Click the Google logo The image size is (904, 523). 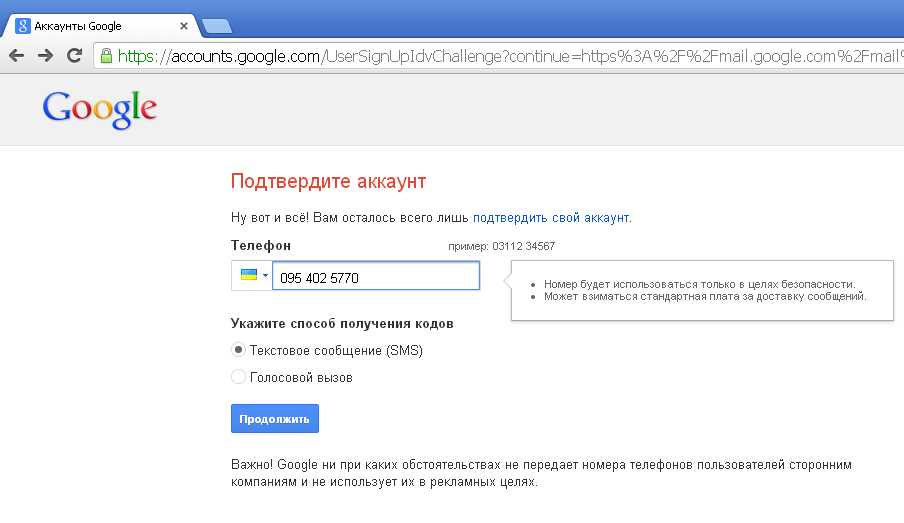click(100, 109)
